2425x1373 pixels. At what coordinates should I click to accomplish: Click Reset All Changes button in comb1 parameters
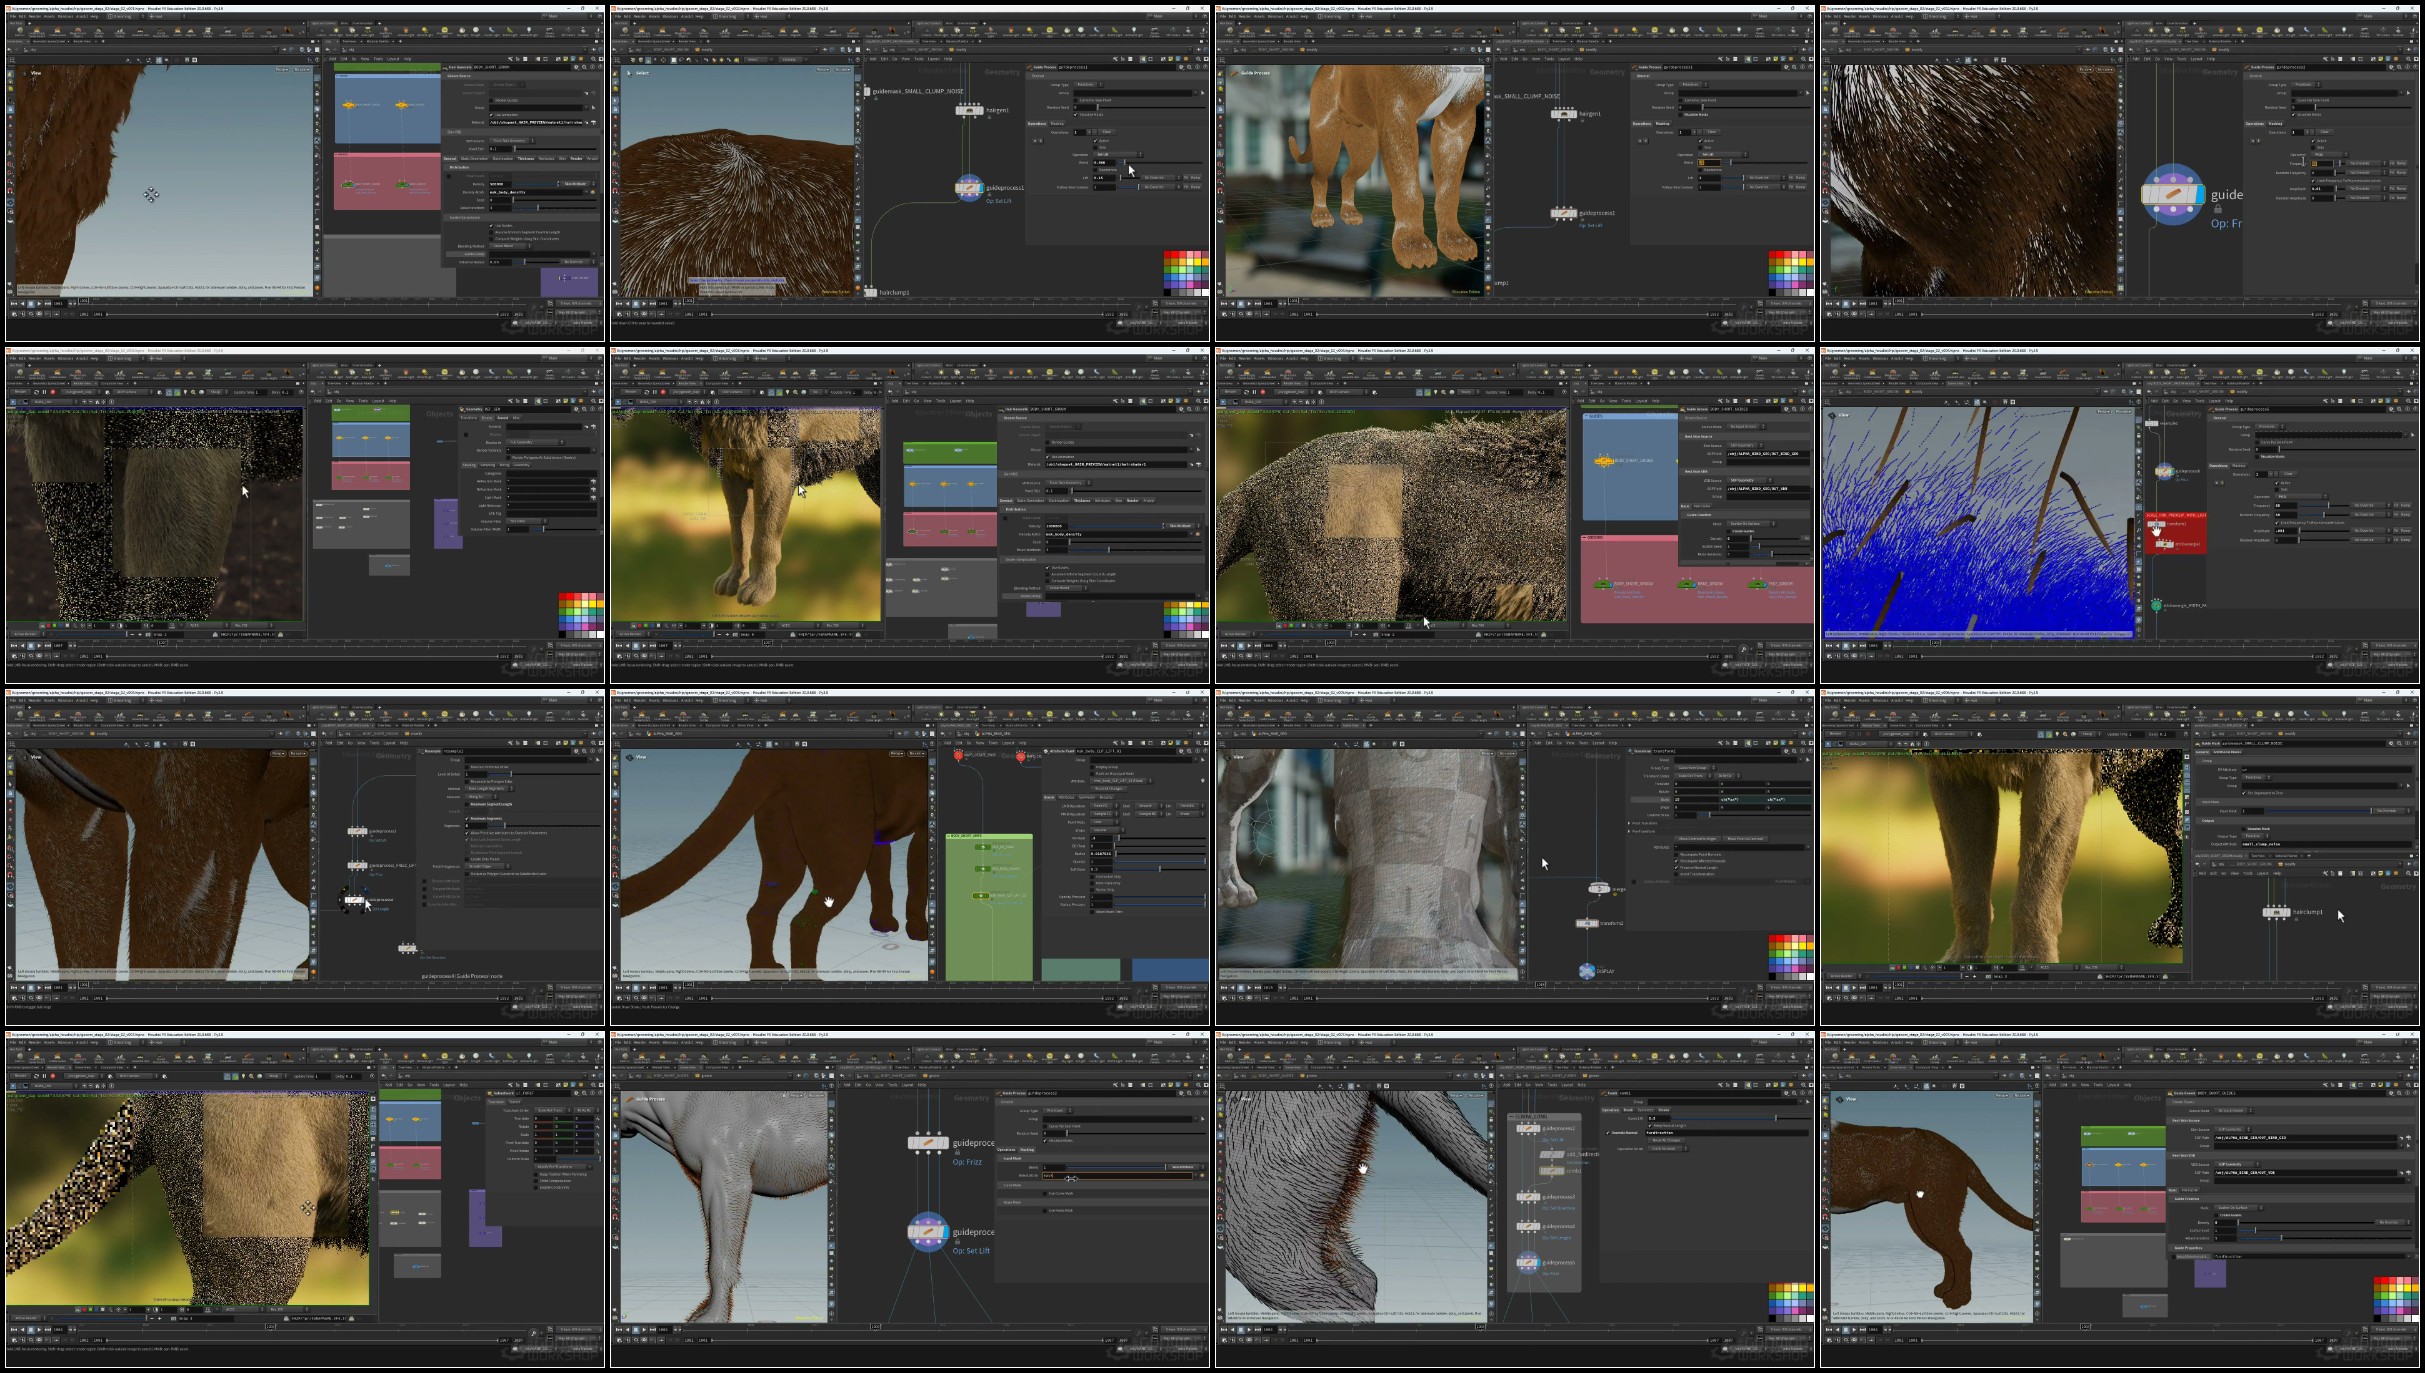[x=1667, y=1140]
